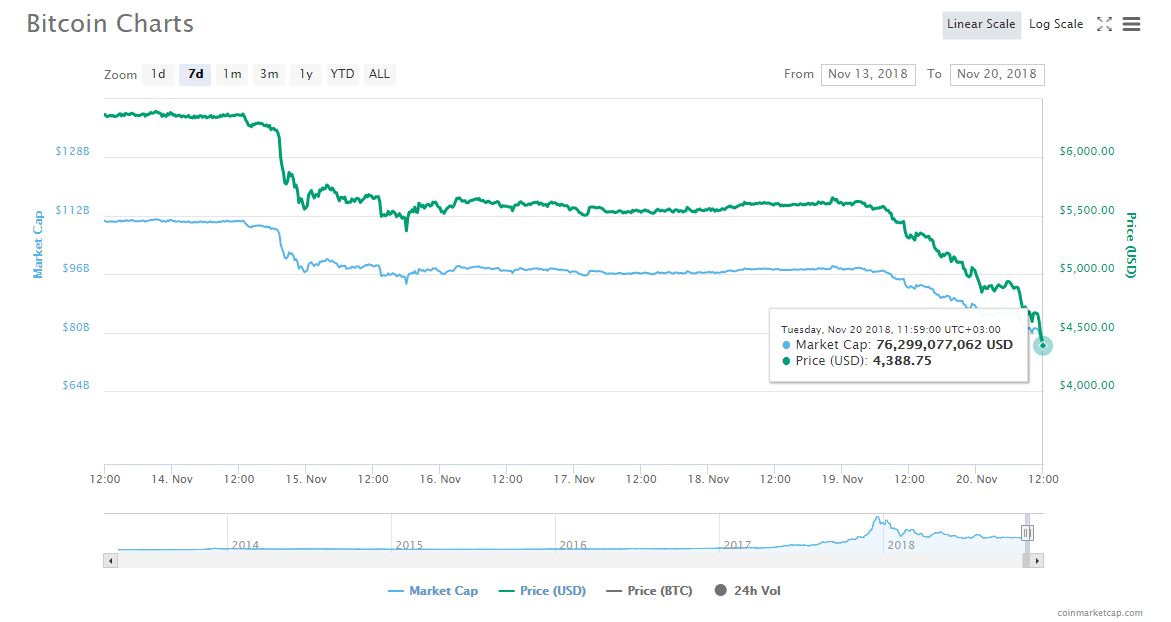The width and height of the screenshot is (1171, 622).
Task: Click the navigator right range handle
Action: (x=1027, y=533)
